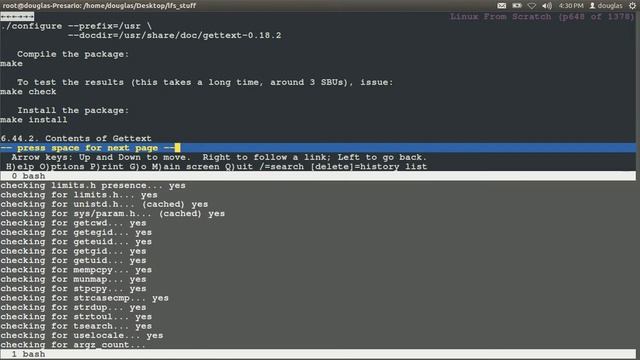Click the 'Compile the package:' text
The image size is (640, 360).
[73, 54]
